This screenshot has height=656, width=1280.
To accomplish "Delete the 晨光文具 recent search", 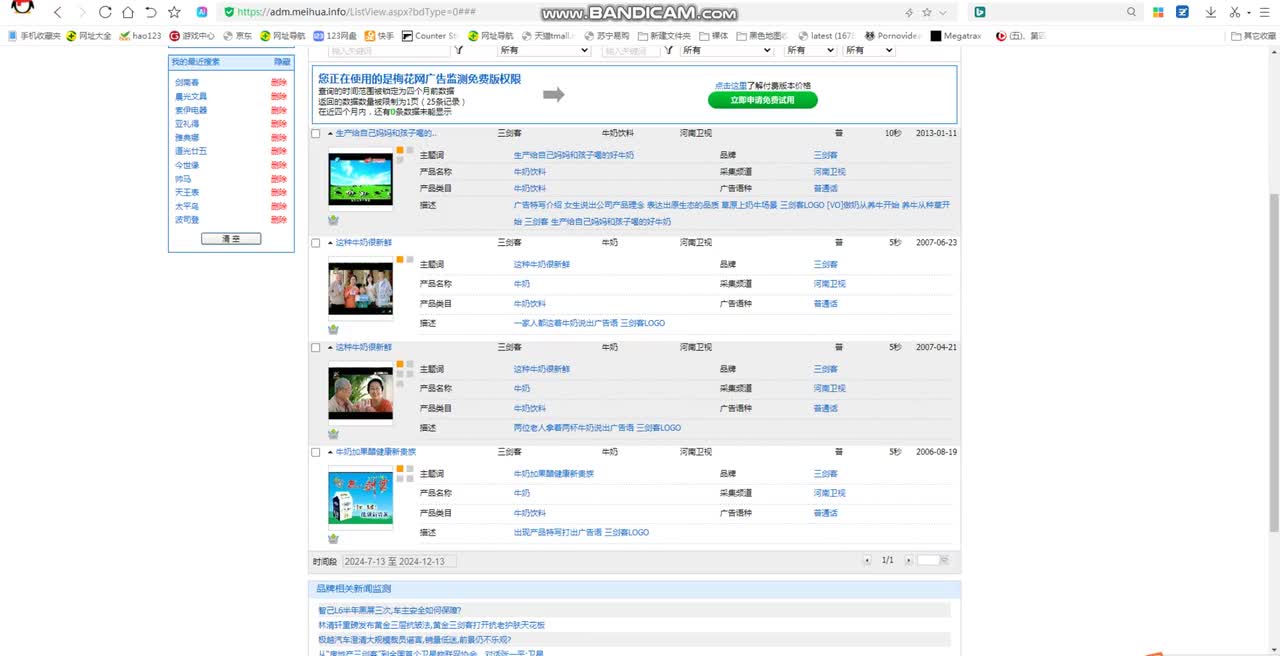I will (279, 97).
